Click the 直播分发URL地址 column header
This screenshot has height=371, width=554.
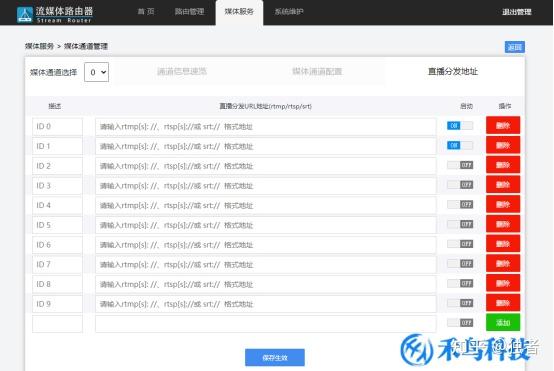pos(265,106)
